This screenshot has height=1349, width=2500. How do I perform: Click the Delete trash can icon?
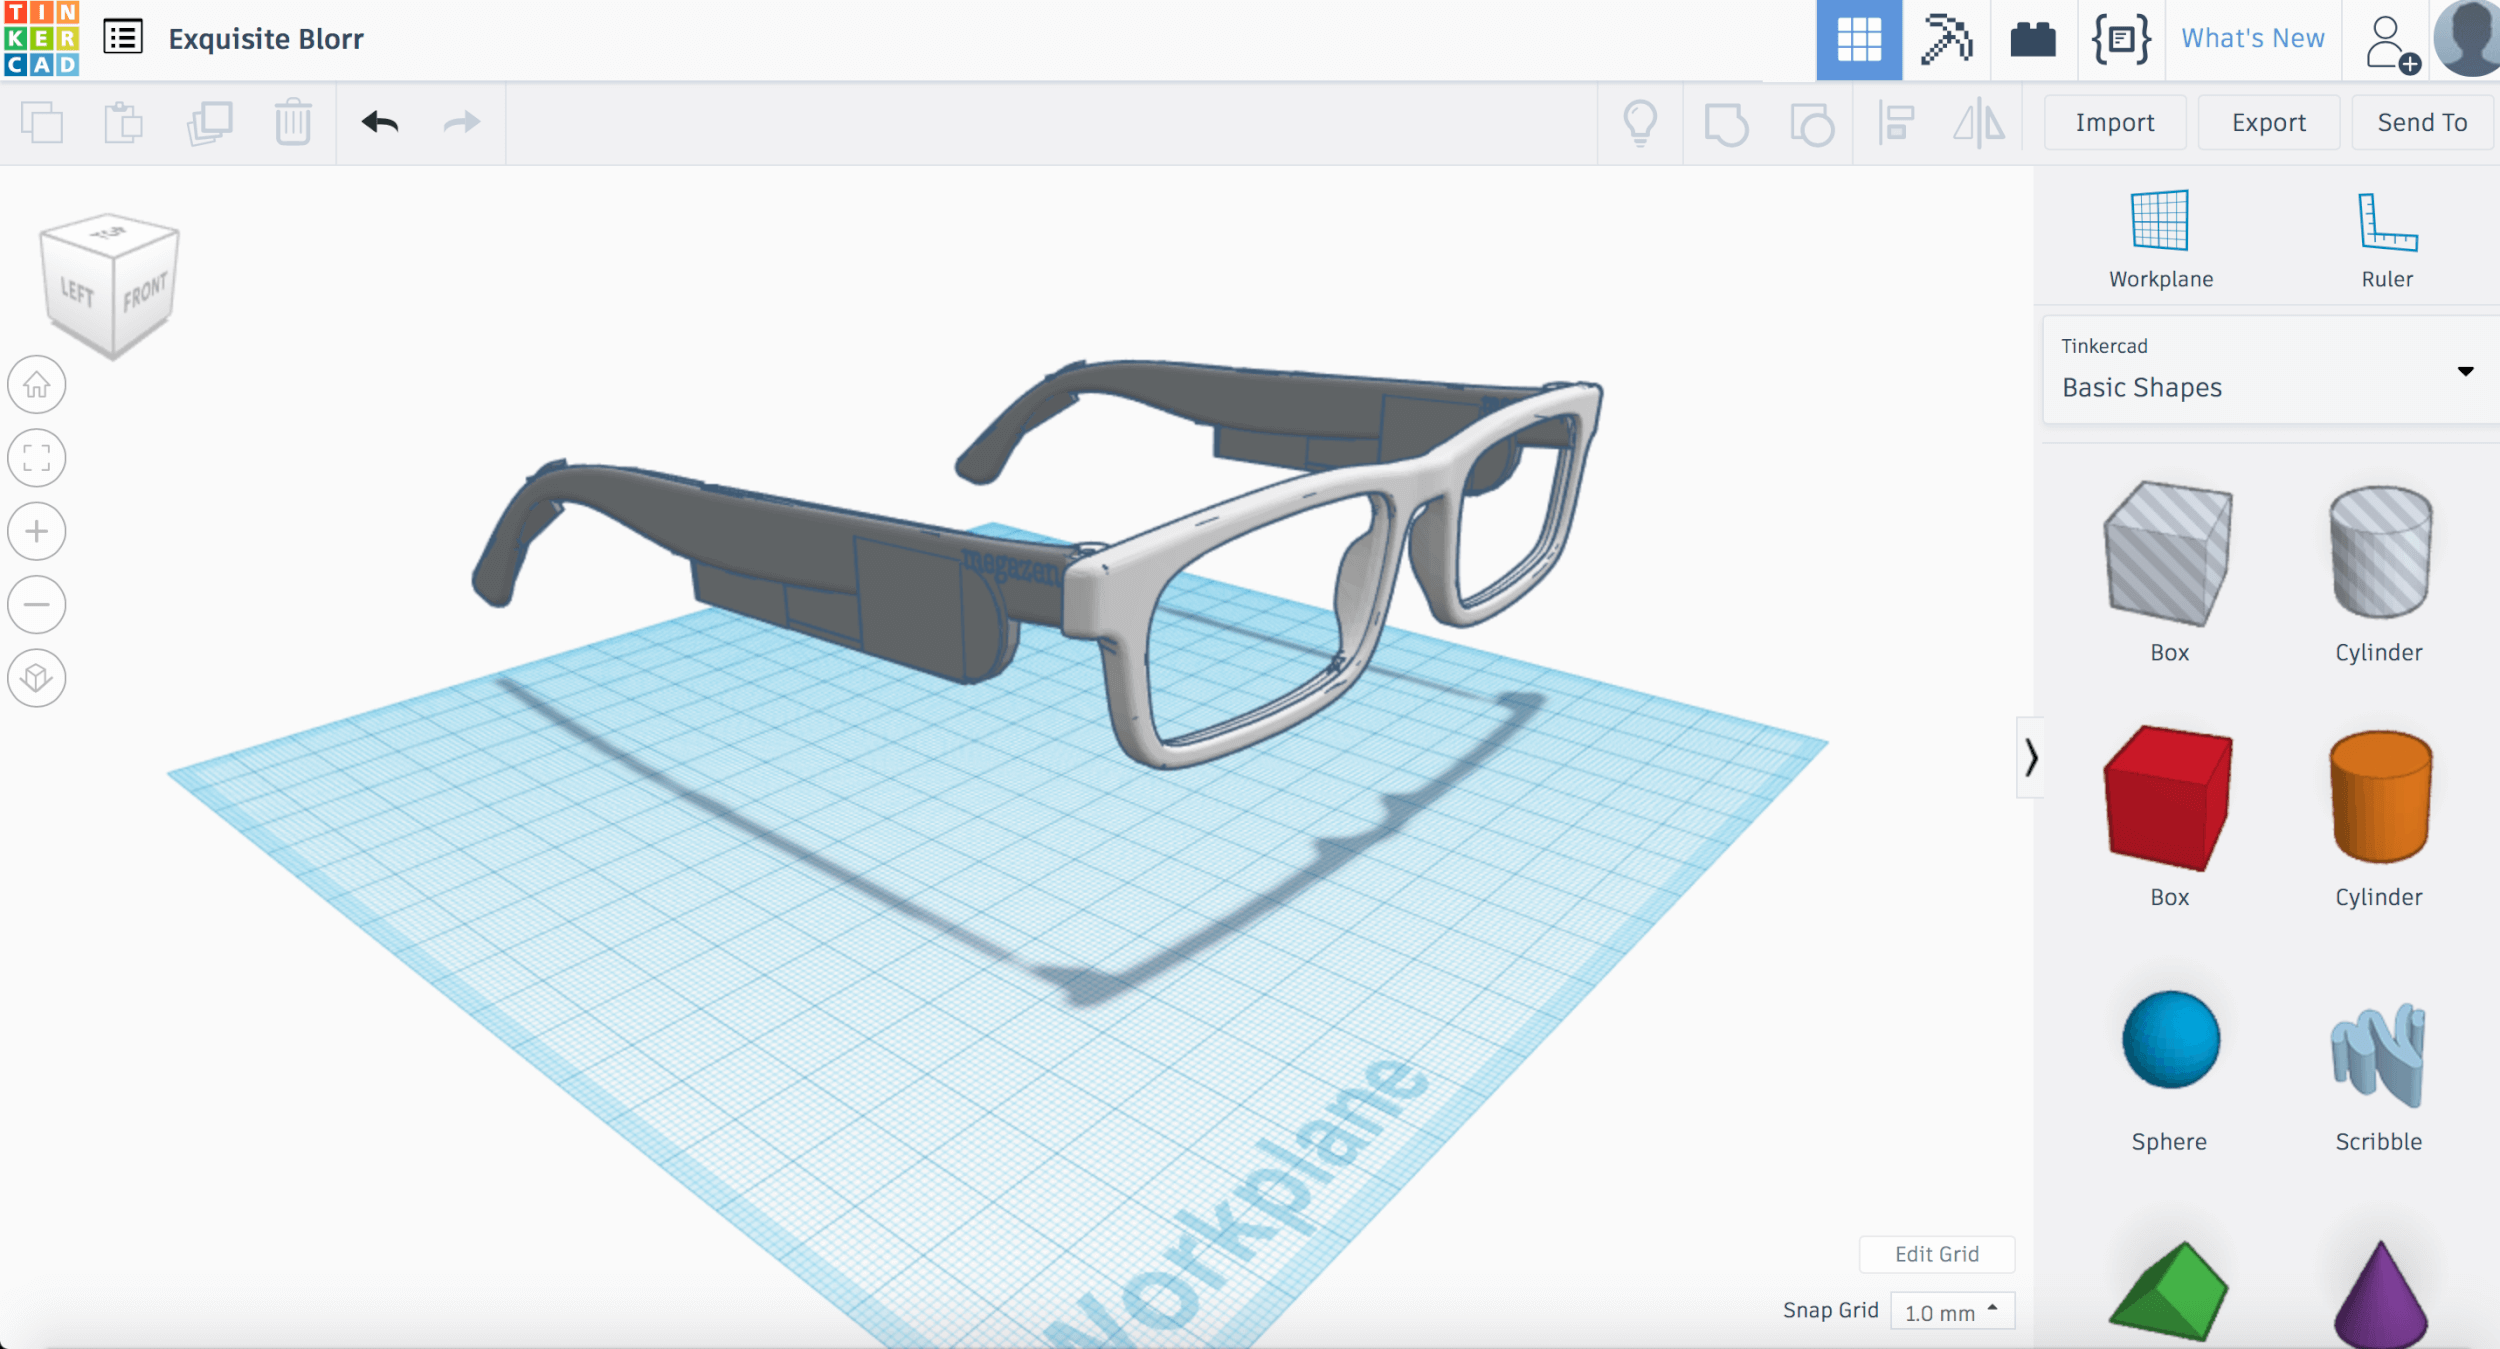point(293,122)
